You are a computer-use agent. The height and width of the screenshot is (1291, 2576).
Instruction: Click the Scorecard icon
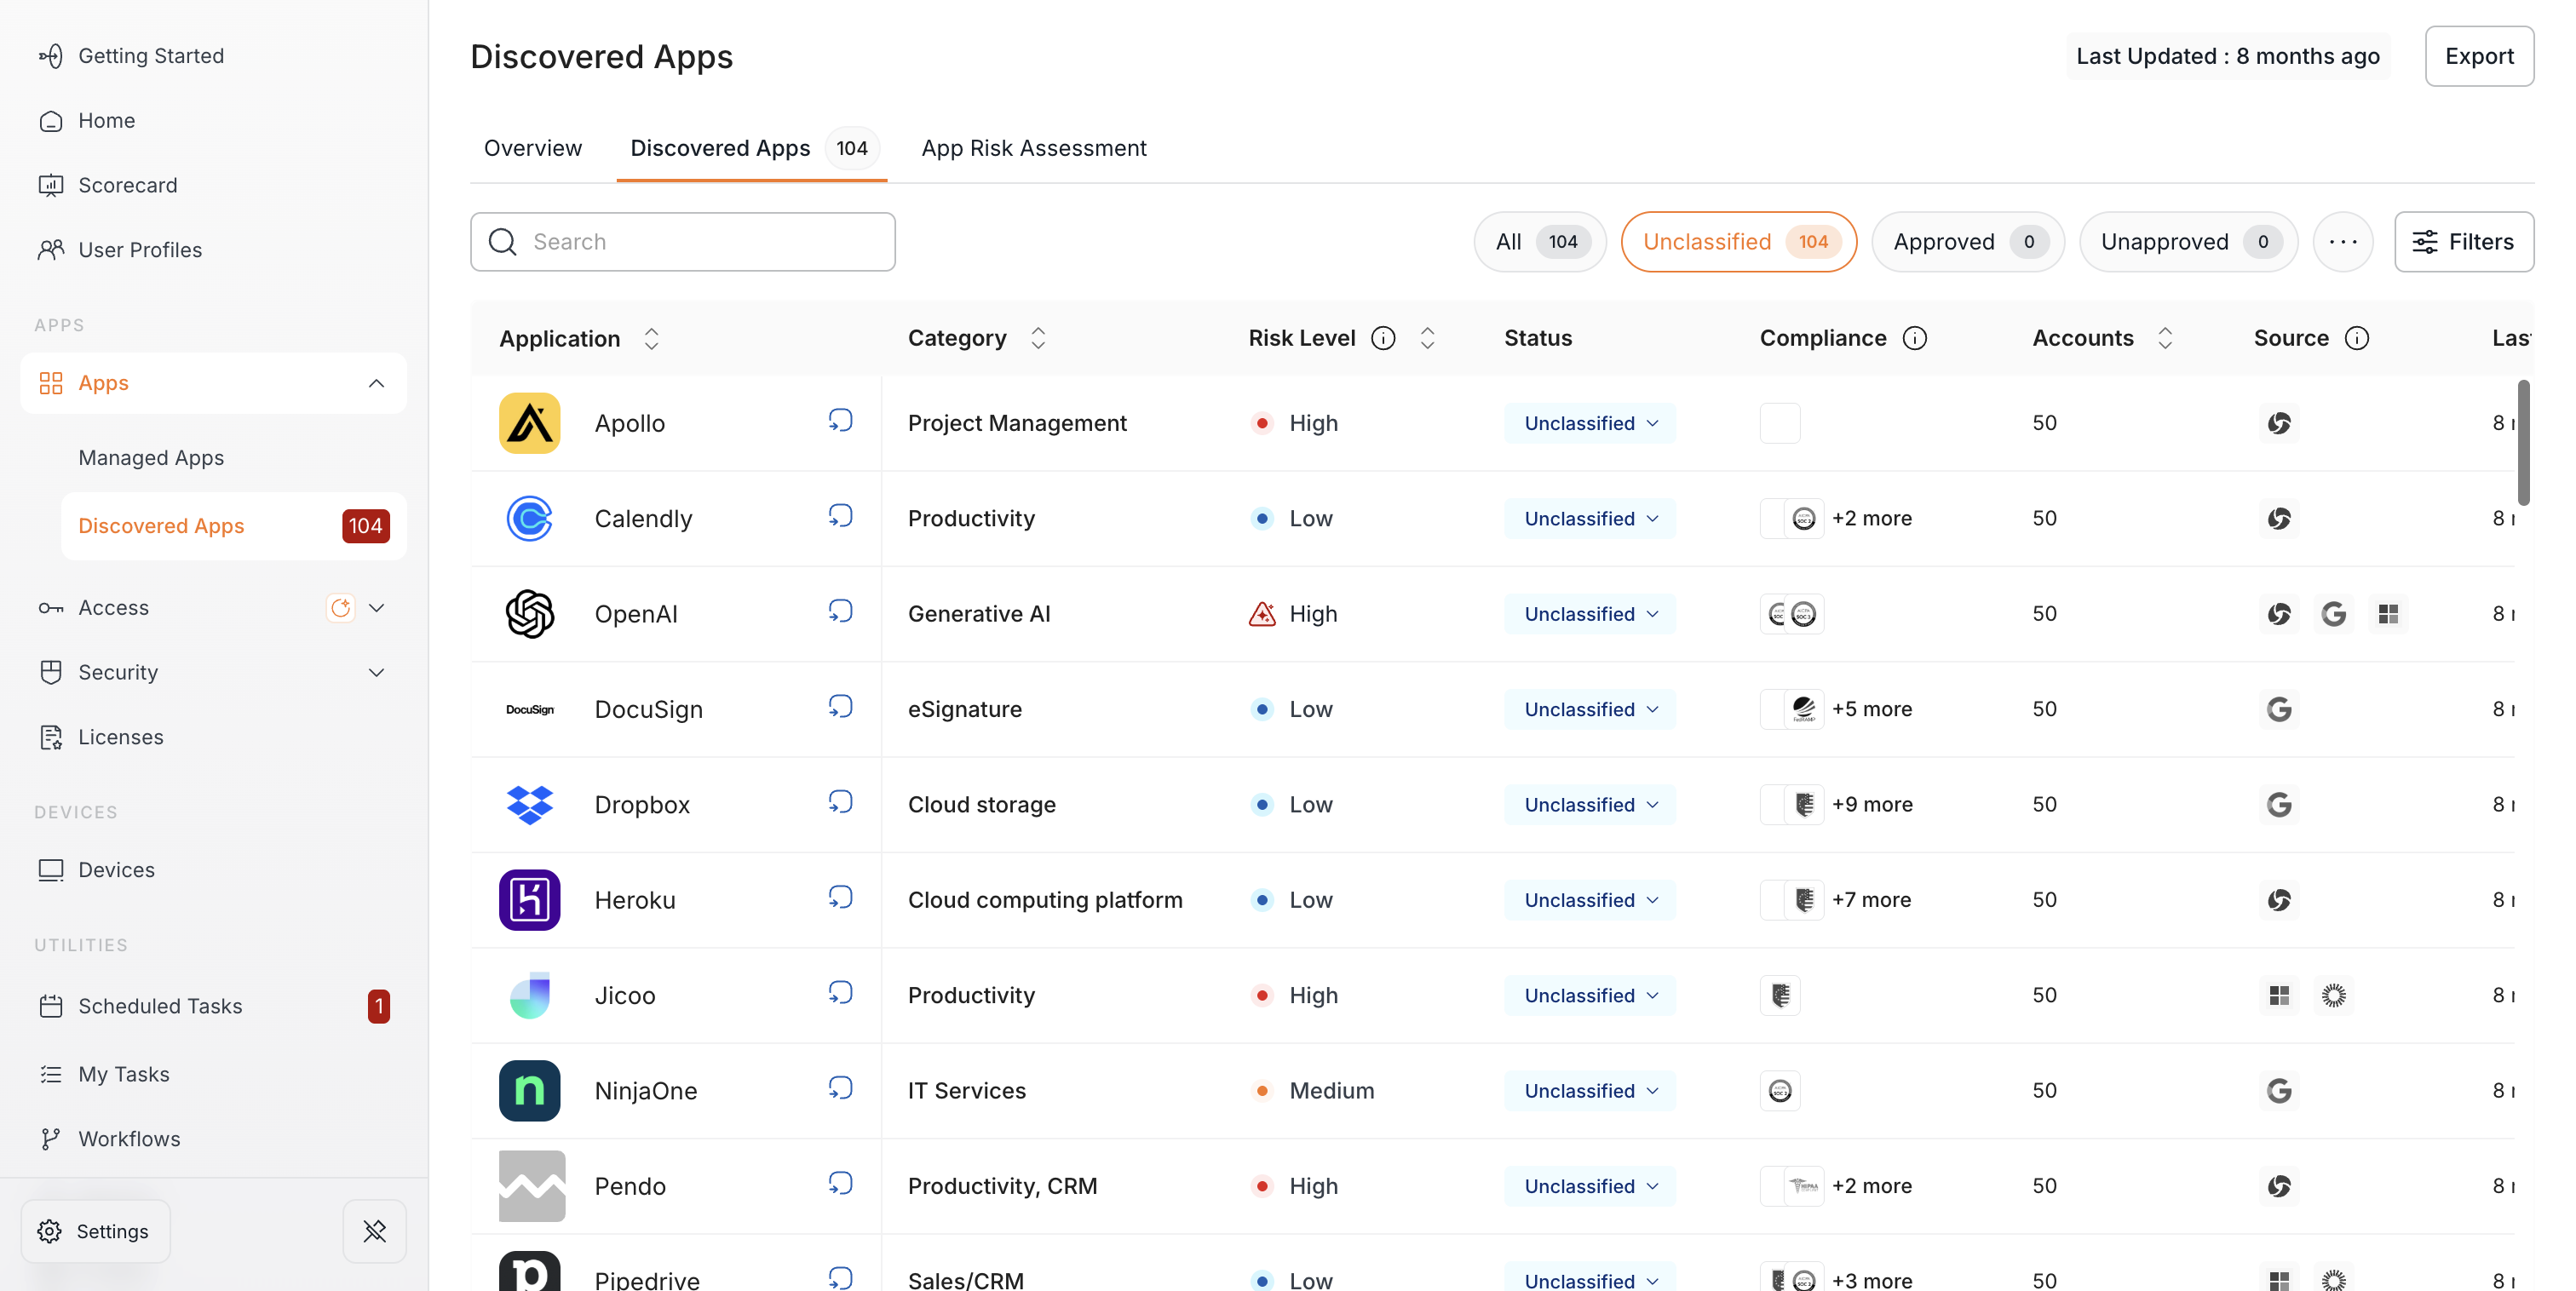point(51,185)
